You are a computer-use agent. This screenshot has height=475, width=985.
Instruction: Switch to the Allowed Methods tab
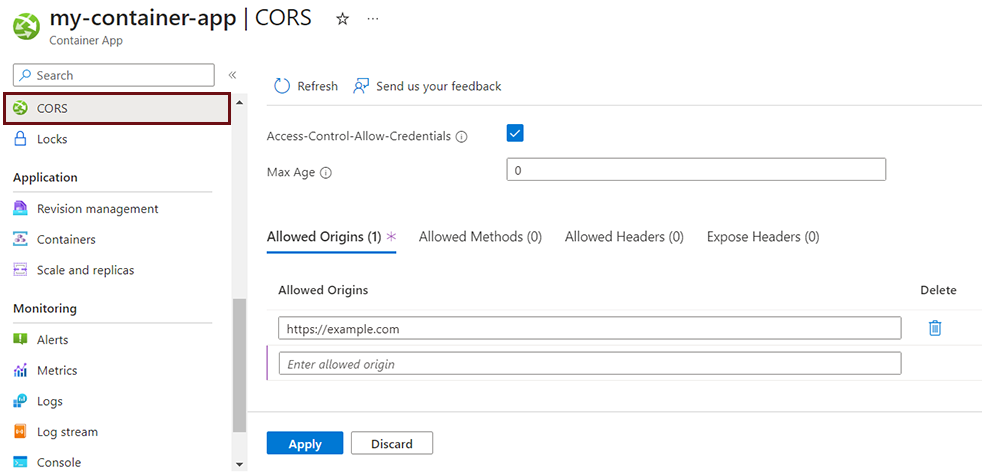[480, 237]
